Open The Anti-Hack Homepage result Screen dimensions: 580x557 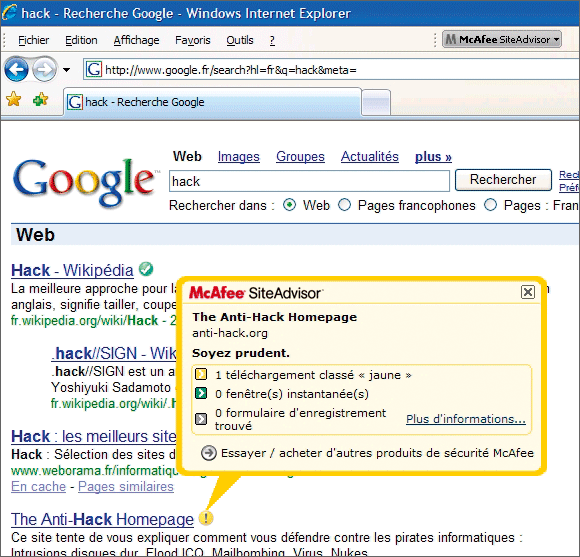[102, 519]
